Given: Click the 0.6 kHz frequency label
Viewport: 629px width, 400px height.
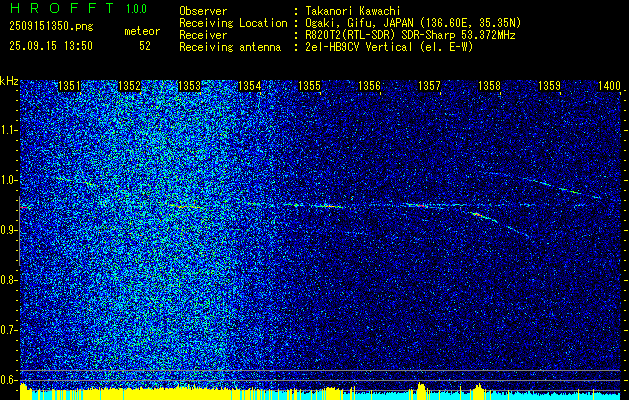Looking at the screenshot, I should point(7,380).
